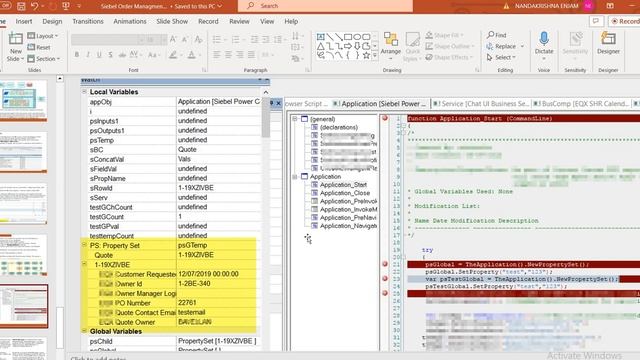The image size is (640, 360).
Task: Select the Oval shape in gallery
Action: point(357,37)
